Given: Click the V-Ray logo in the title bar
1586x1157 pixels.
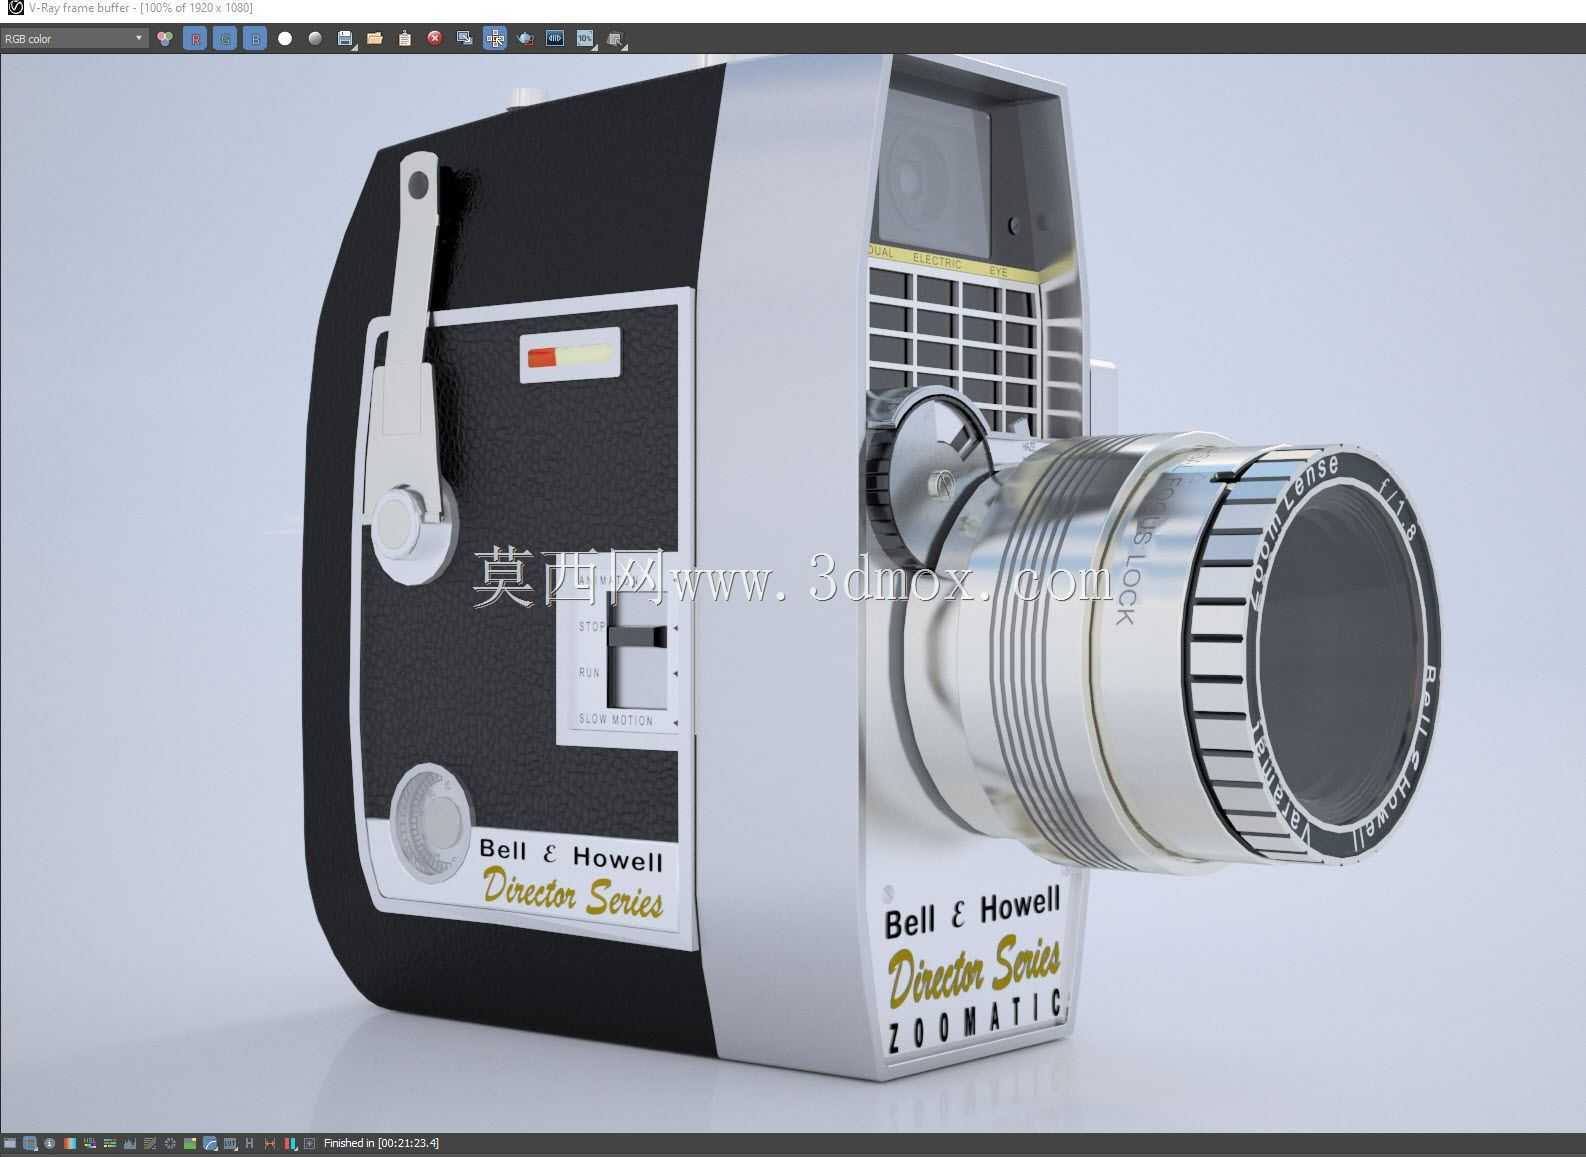Looking at the screenshot, I should coord(15,8).
